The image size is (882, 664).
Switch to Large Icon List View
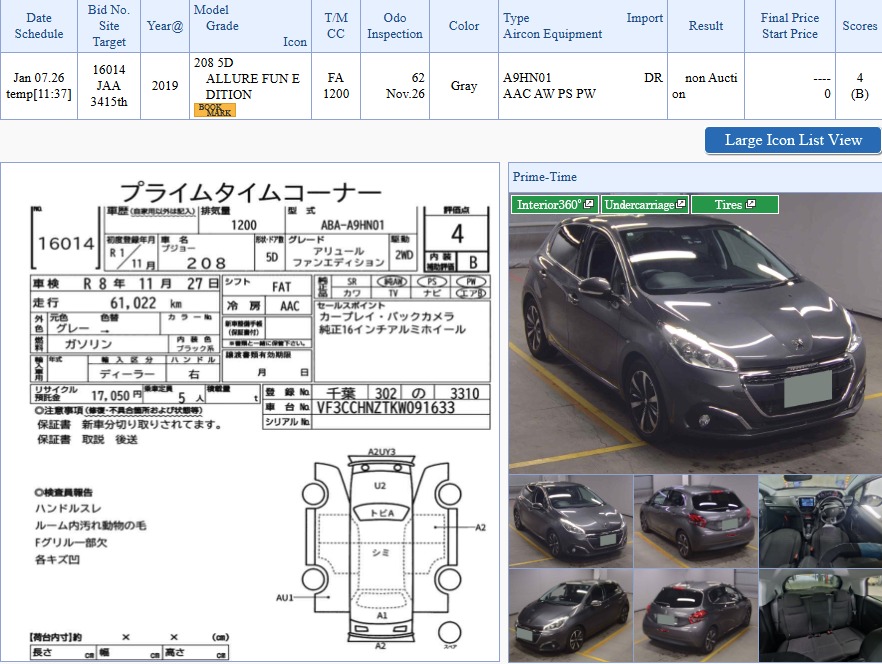coord(793,140)
